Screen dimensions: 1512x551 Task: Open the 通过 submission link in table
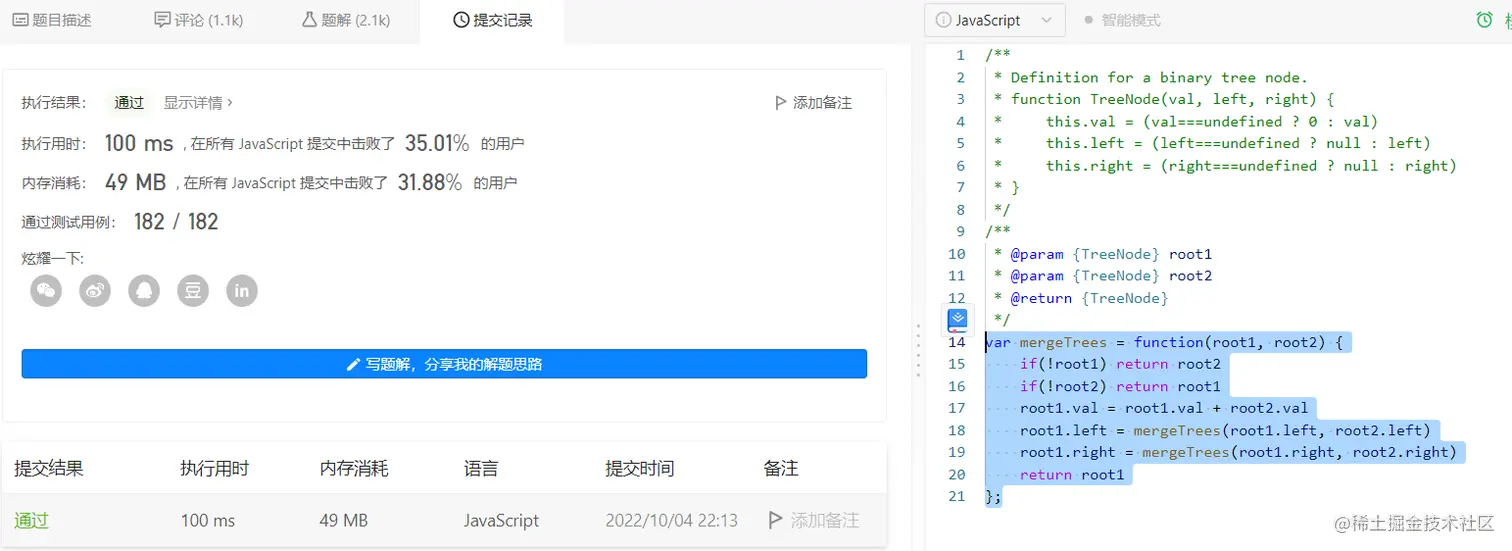tap(31, 520)
